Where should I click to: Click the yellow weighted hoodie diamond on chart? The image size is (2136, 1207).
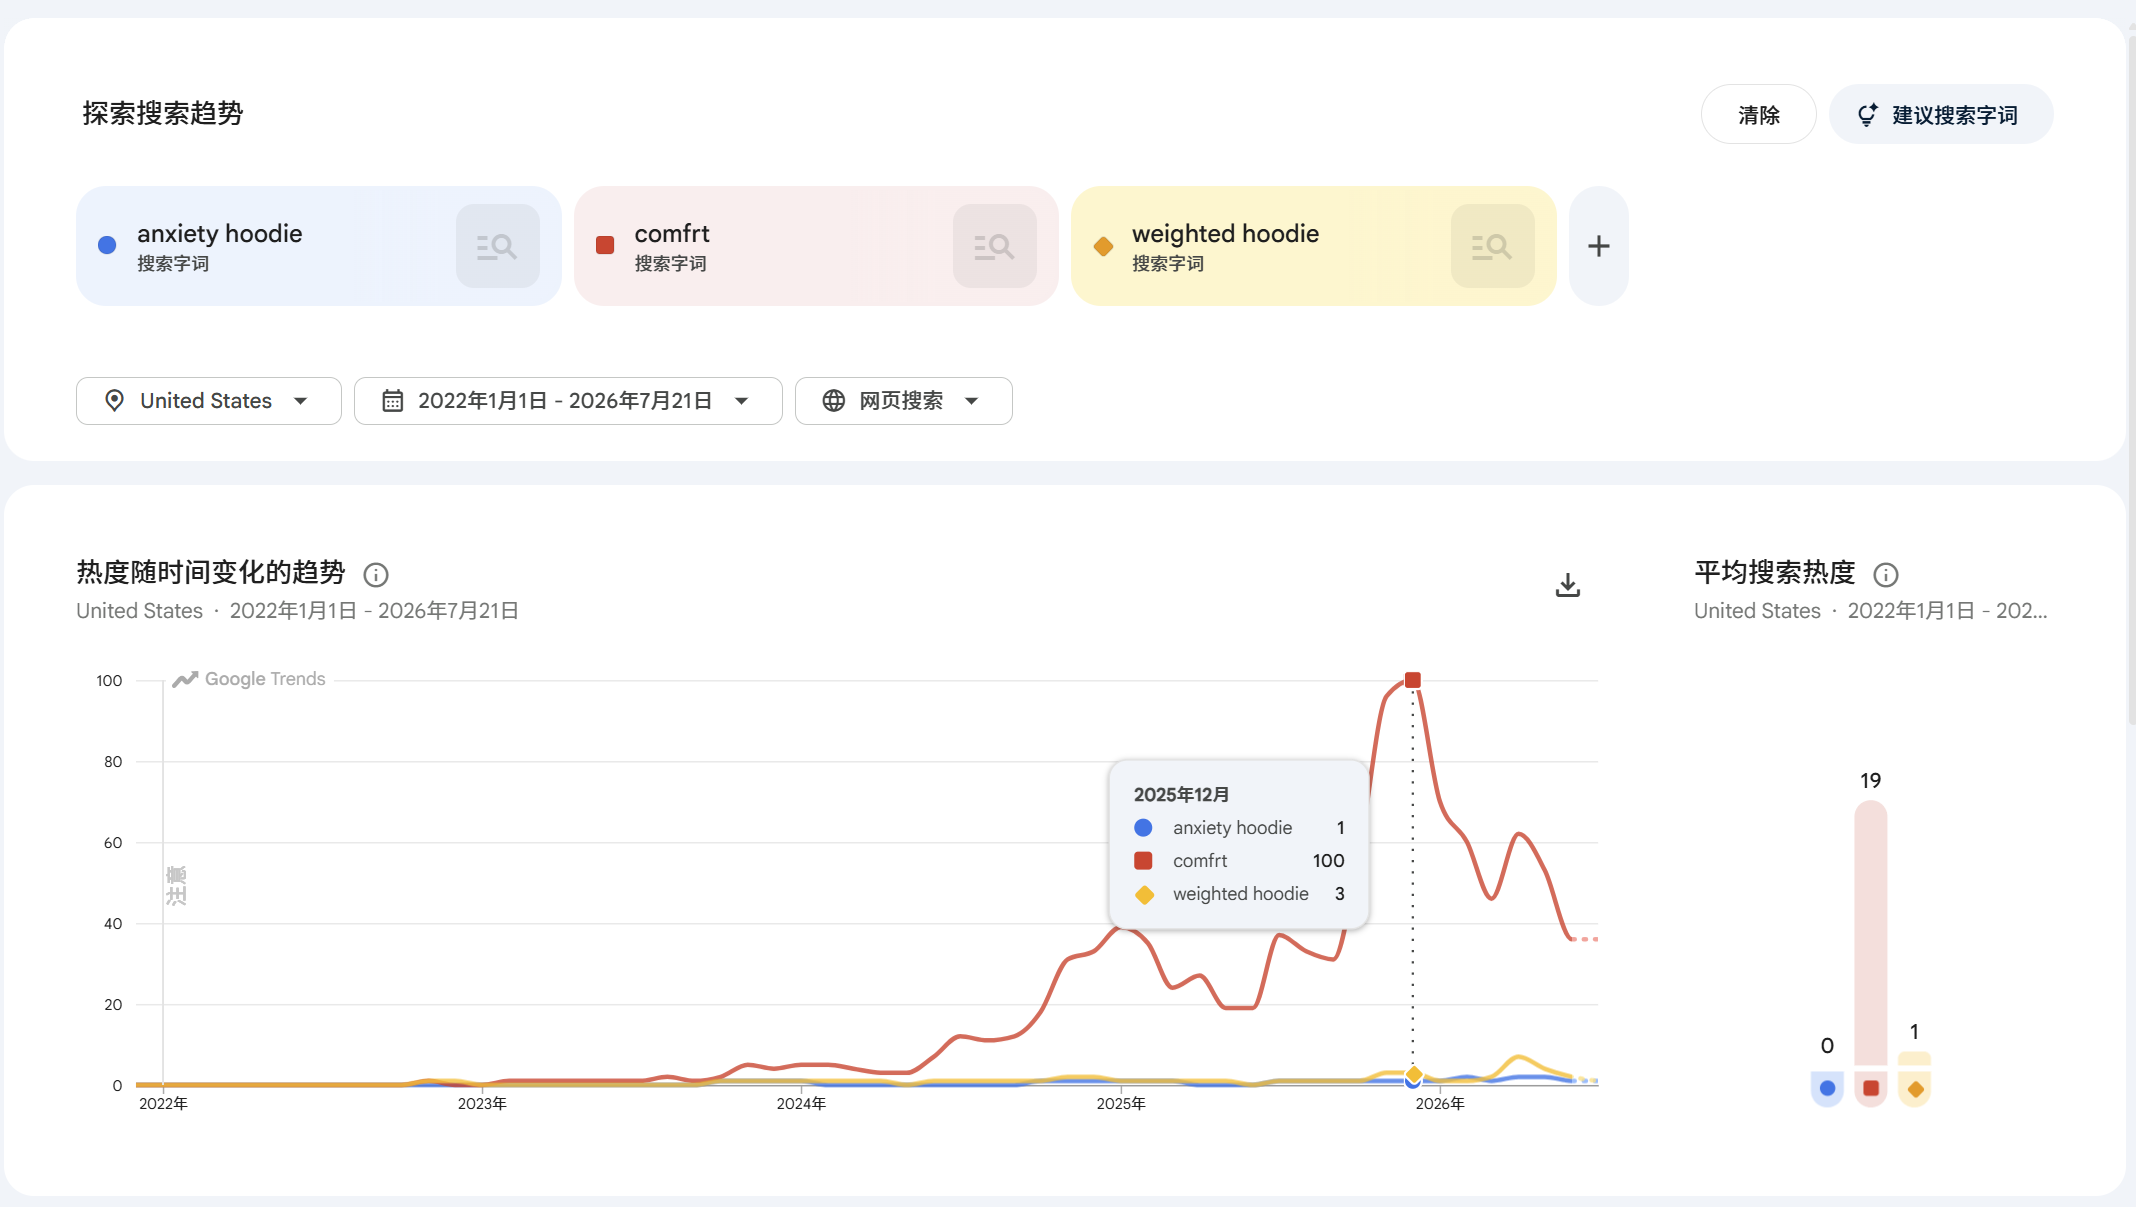[x=1413, y=1075]
